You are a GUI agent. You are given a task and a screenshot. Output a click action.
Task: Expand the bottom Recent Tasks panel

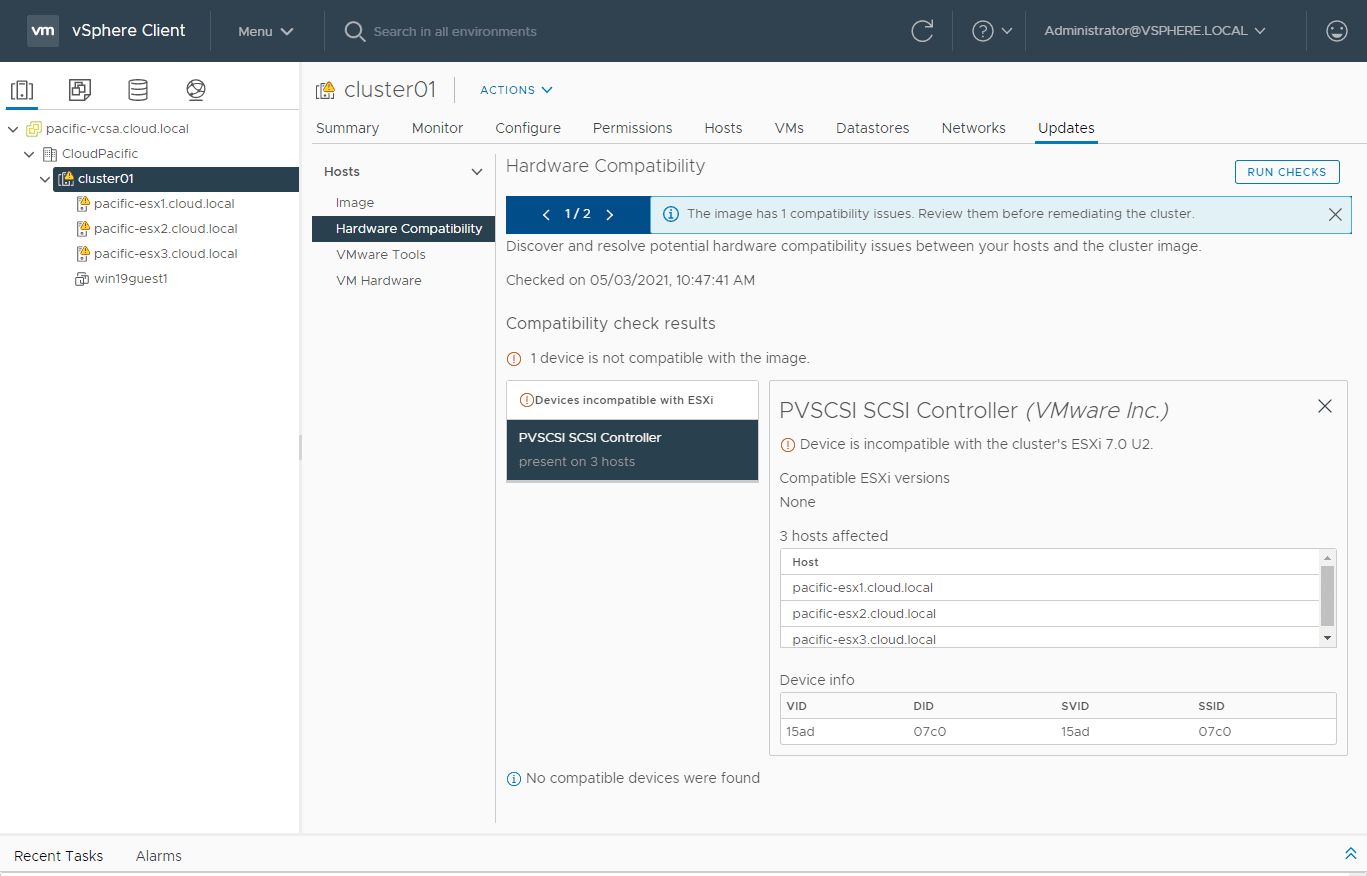pyautogui.click(x=1350, y=854)
